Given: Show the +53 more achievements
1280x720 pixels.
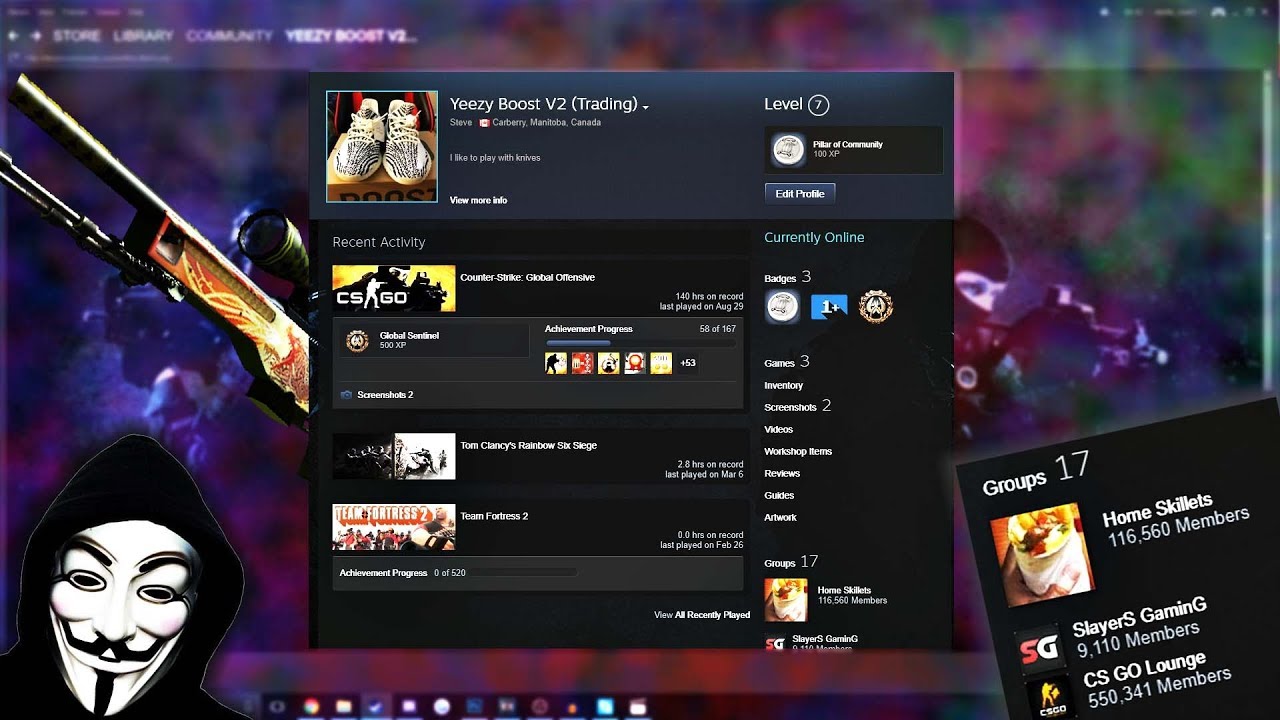Looking at the screenshot, I should coord(687,363).
